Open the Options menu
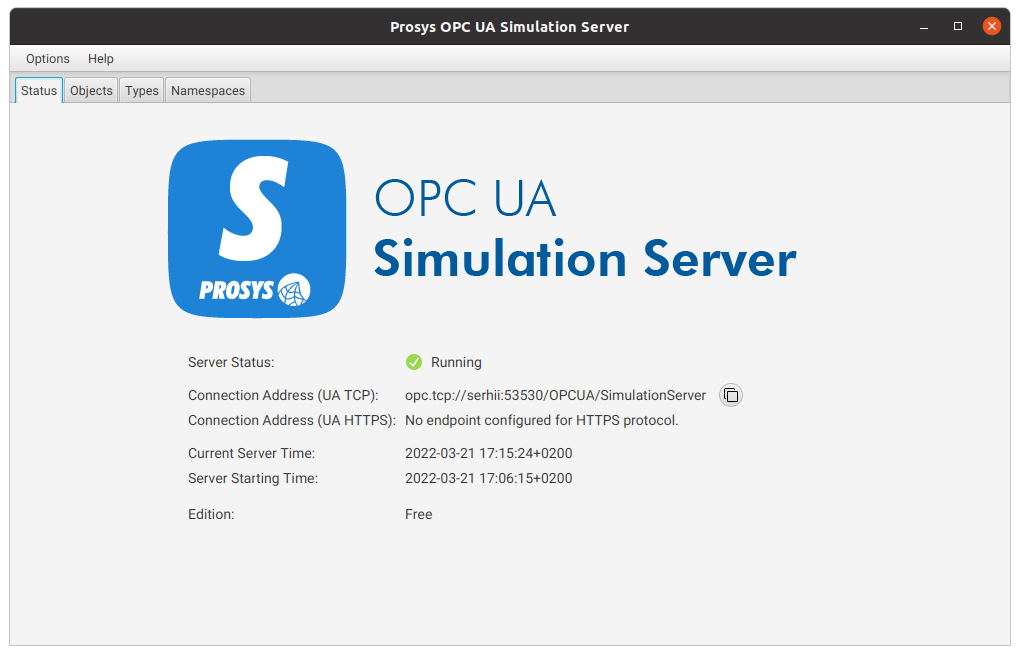Image resolution: width=1020 pixels, height=655 pixels. (x=47, y=59)
